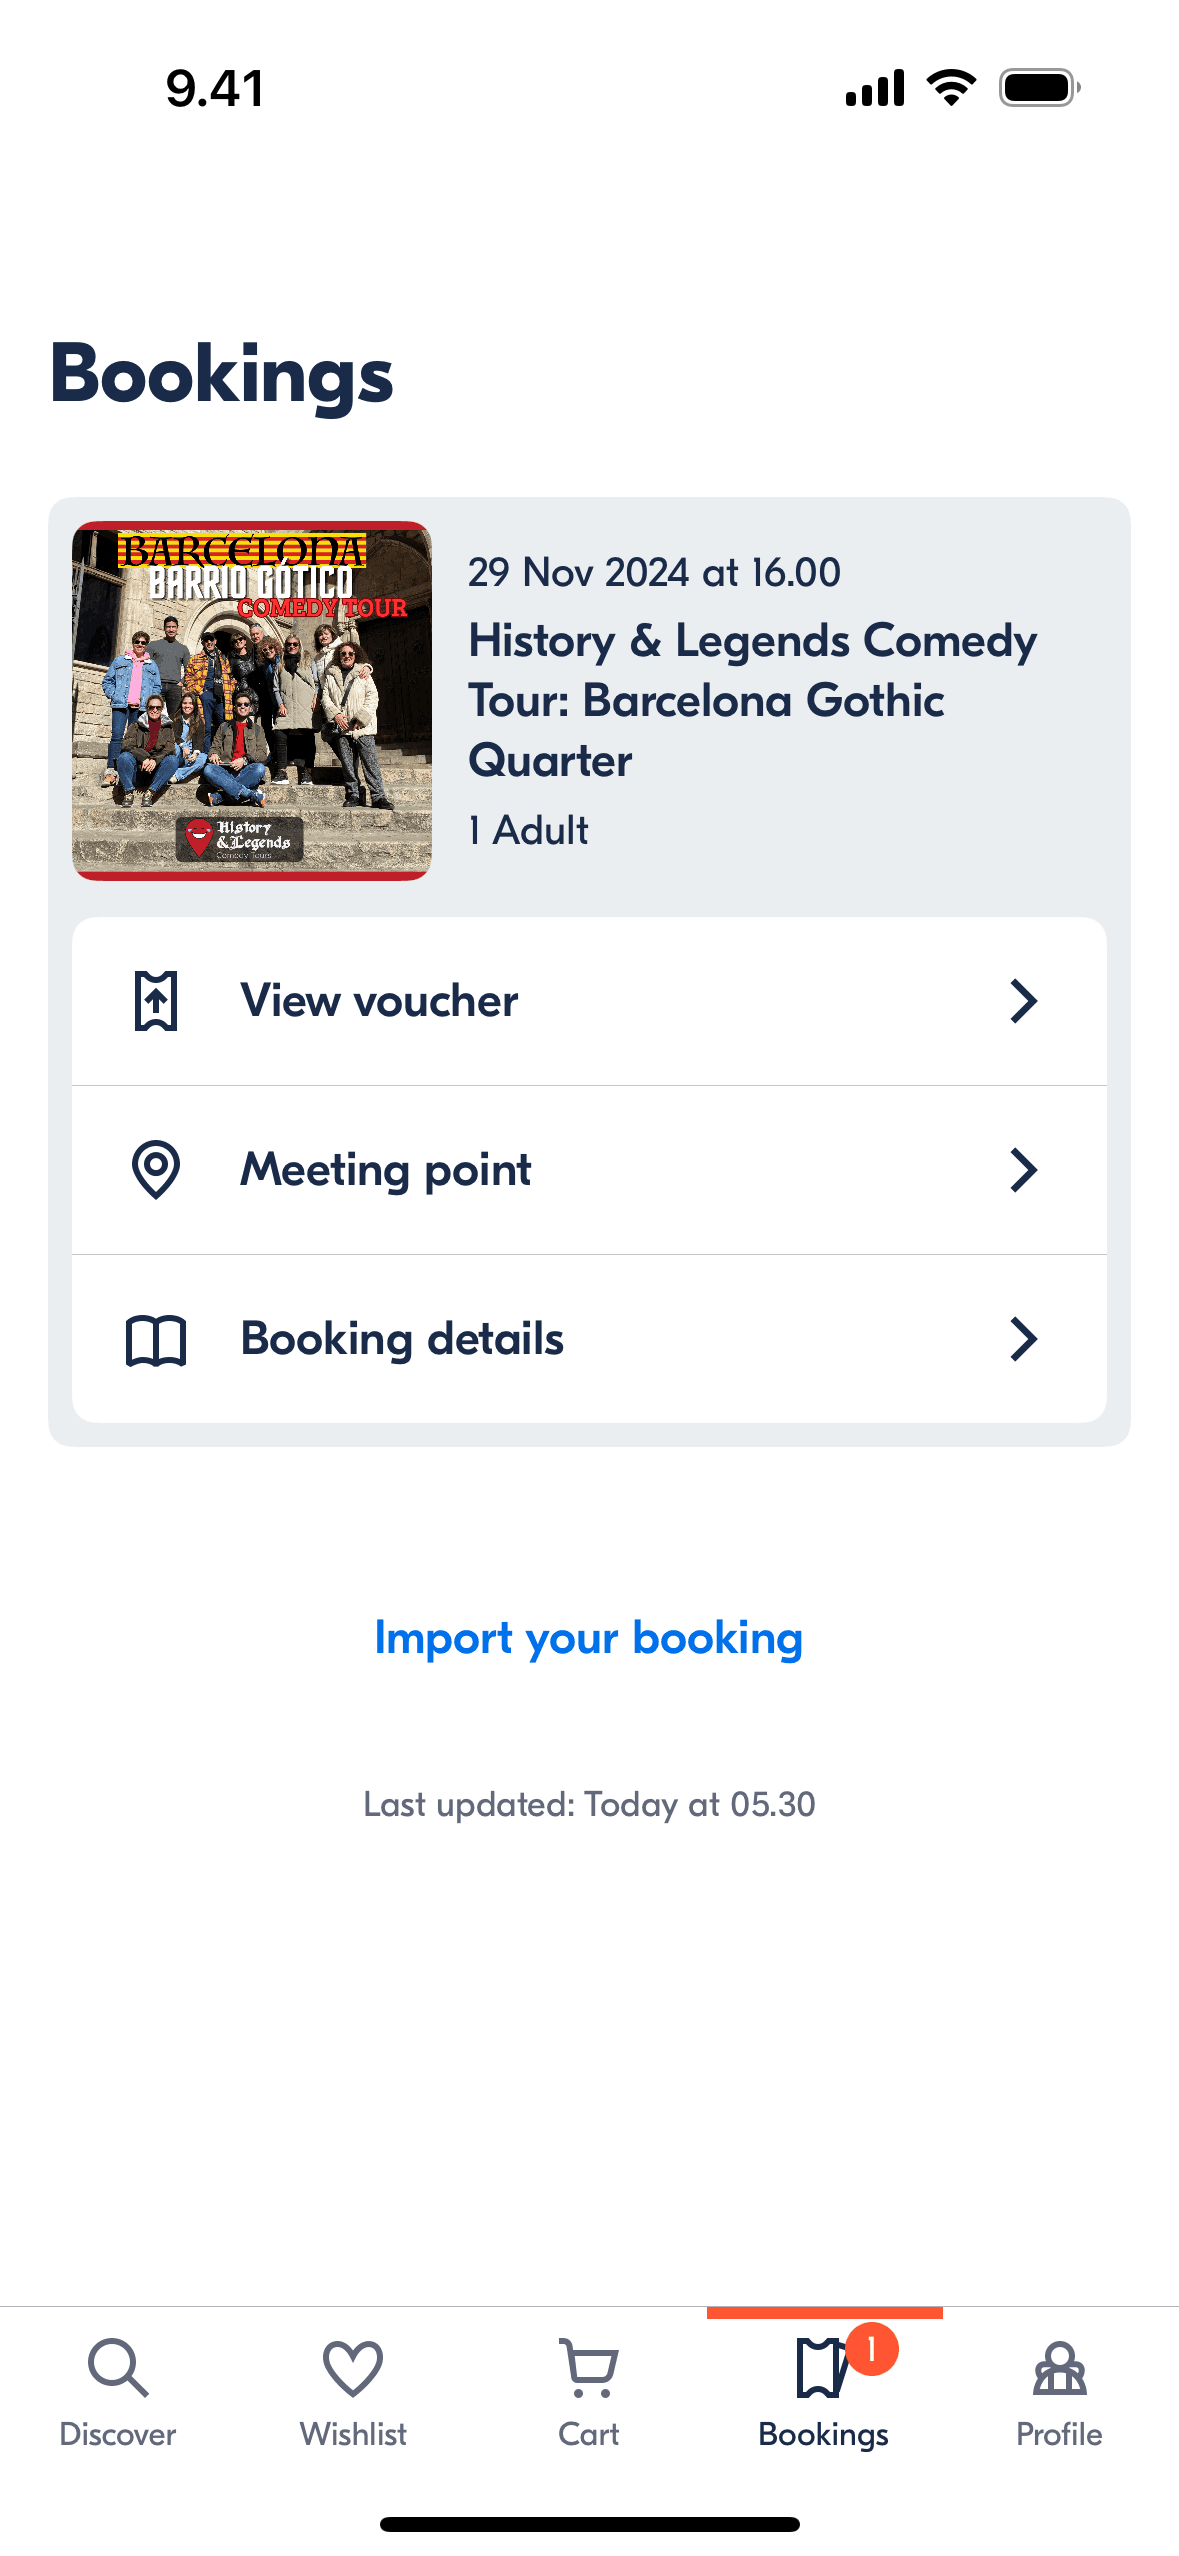Tap the open book icon

156,1339
